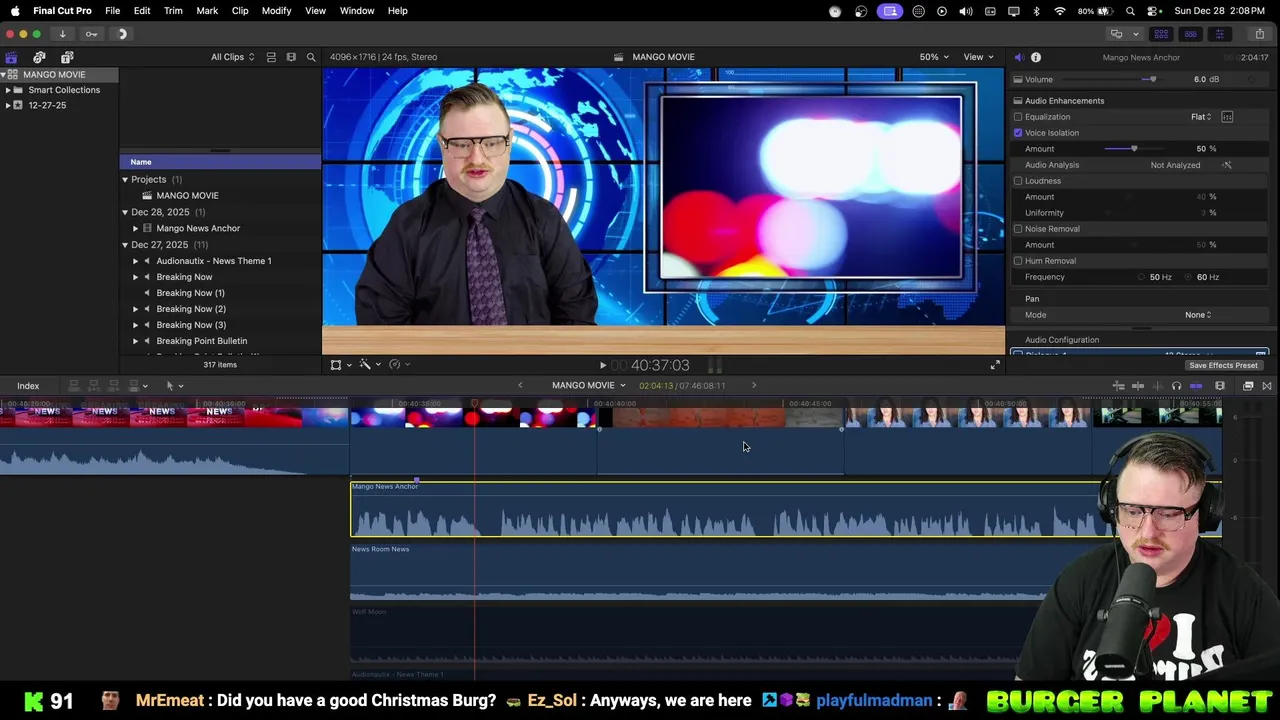Expand the Breaking Point Bulletin clip
1280x720 pixels.
(136, 341)
